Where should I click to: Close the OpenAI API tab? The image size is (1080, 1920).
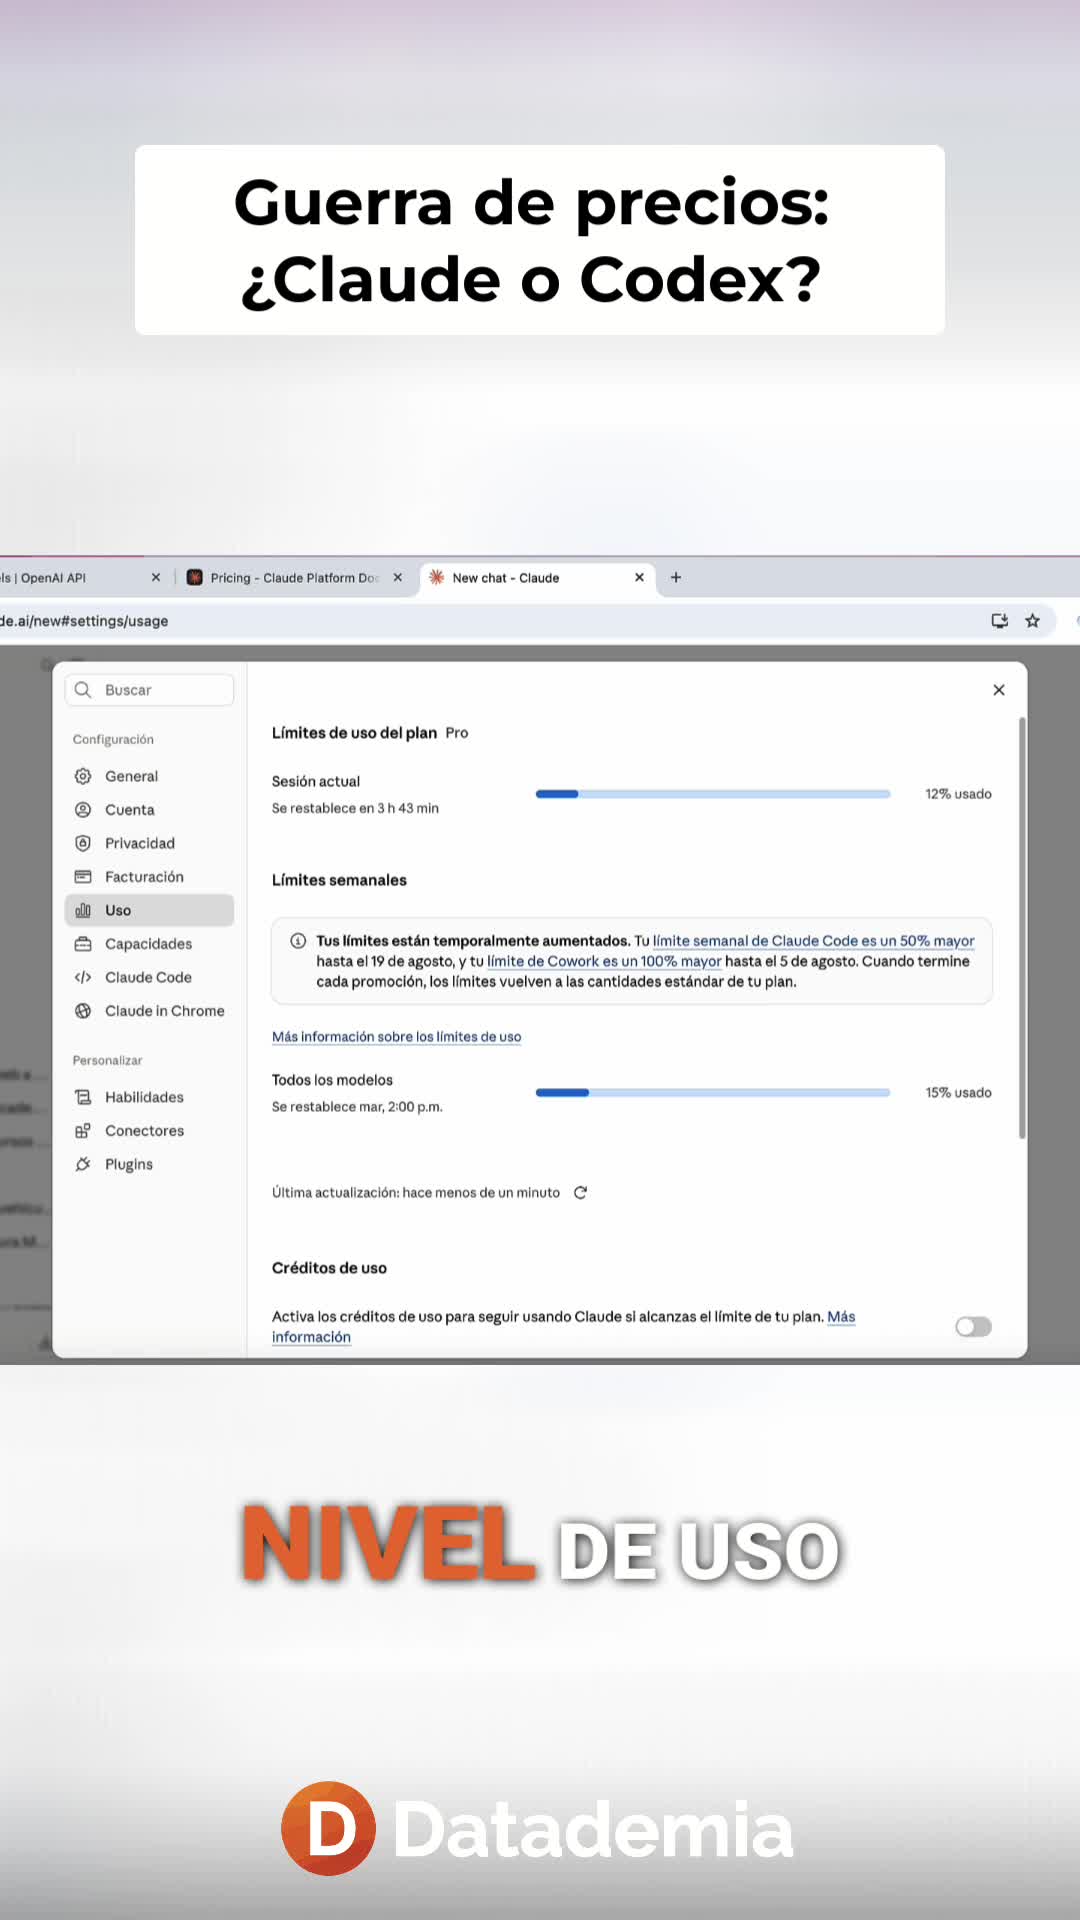pos(156,578)
